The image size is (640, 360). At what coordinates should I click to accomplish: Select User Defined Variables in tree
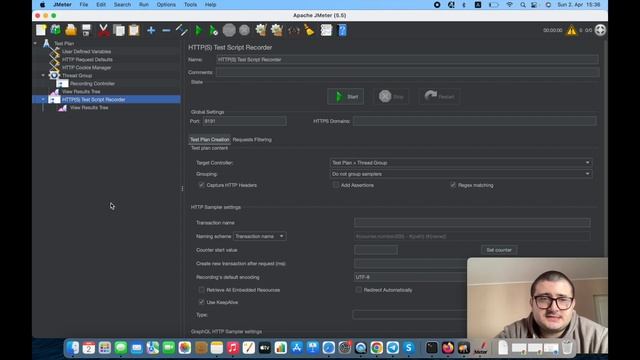click(86, 51)
